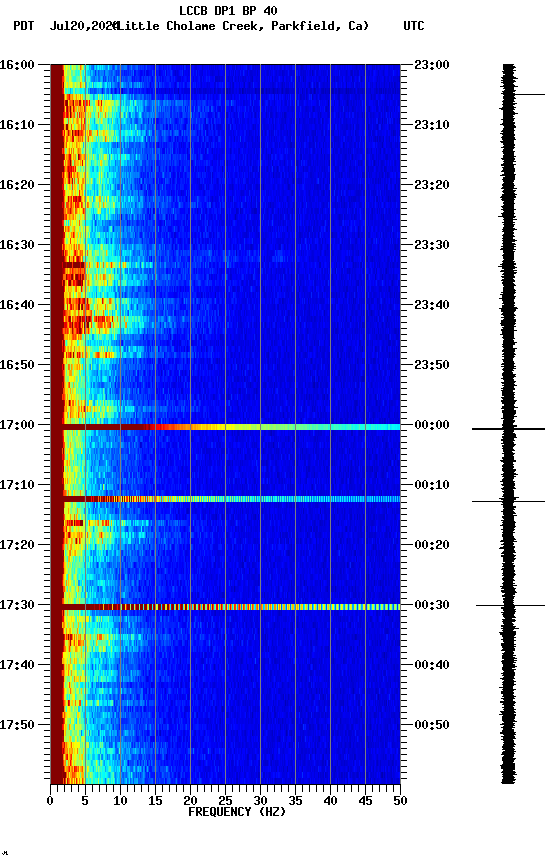Click the seismogram spike line near 00:12

[x=508, y=501]
